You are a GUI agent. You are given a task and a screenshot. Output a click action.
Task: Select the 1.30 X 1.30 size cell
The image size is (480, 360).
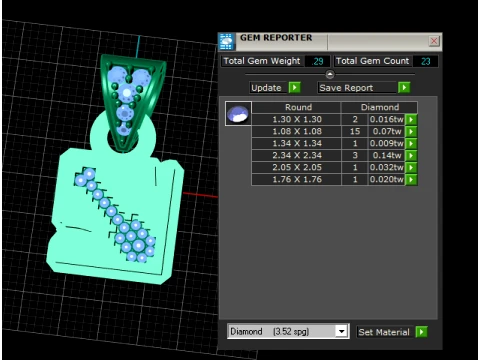coord(297,119)
